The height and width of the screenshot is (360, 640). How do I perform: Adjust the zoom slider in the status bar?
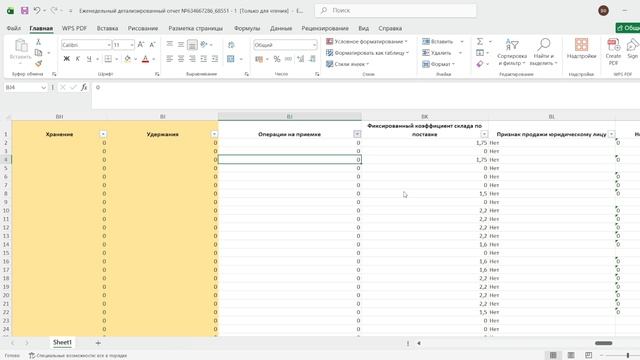tap(628, 356)
